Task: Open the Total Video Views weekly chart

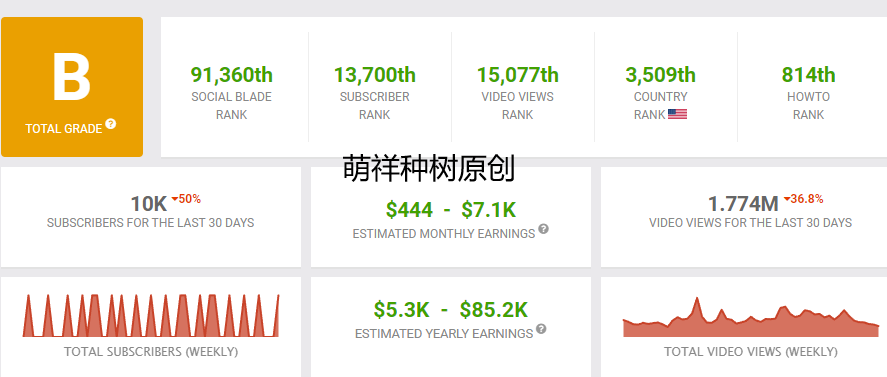Action: [x=751, y=317]
